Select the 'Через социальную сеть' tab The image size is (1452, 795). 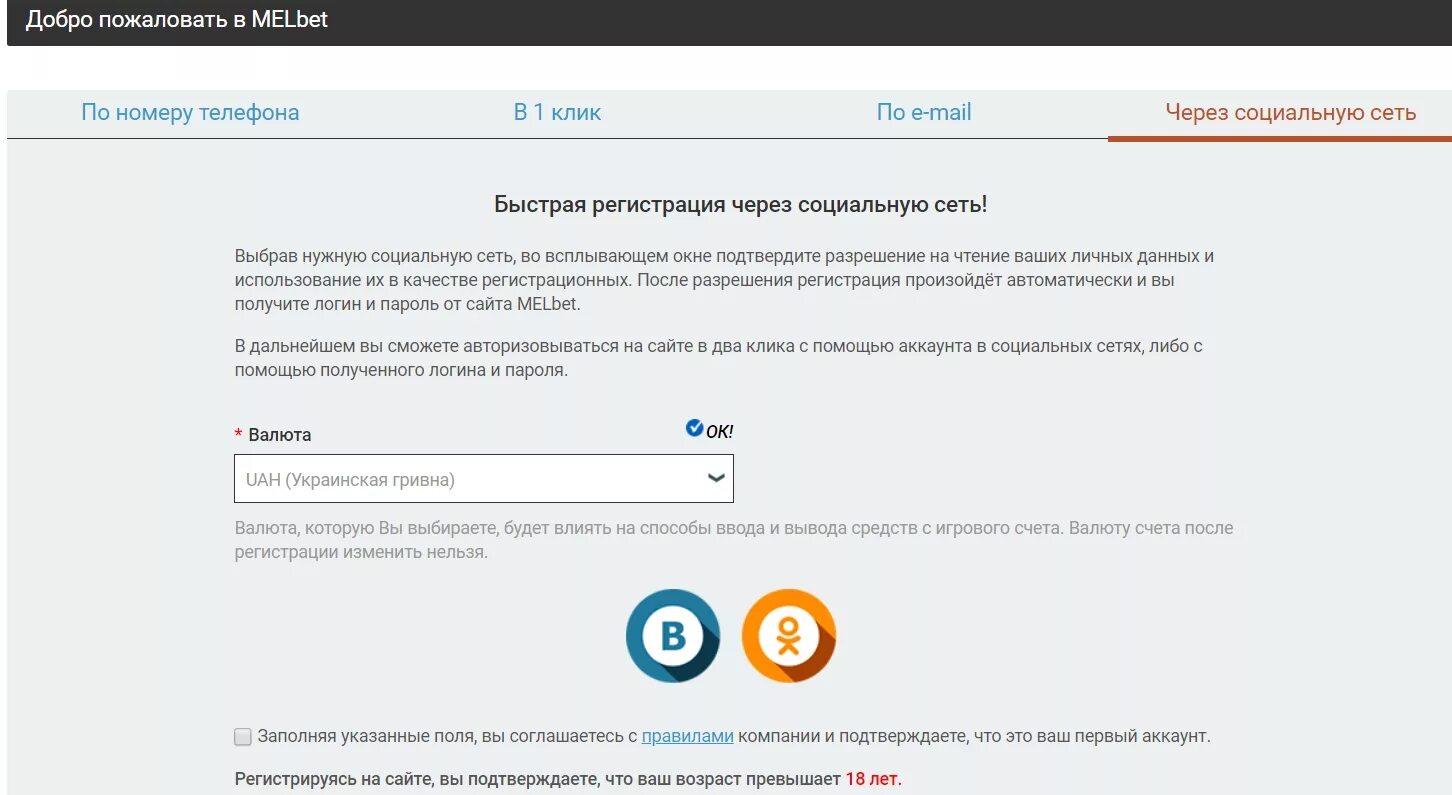coord(1291,113)
